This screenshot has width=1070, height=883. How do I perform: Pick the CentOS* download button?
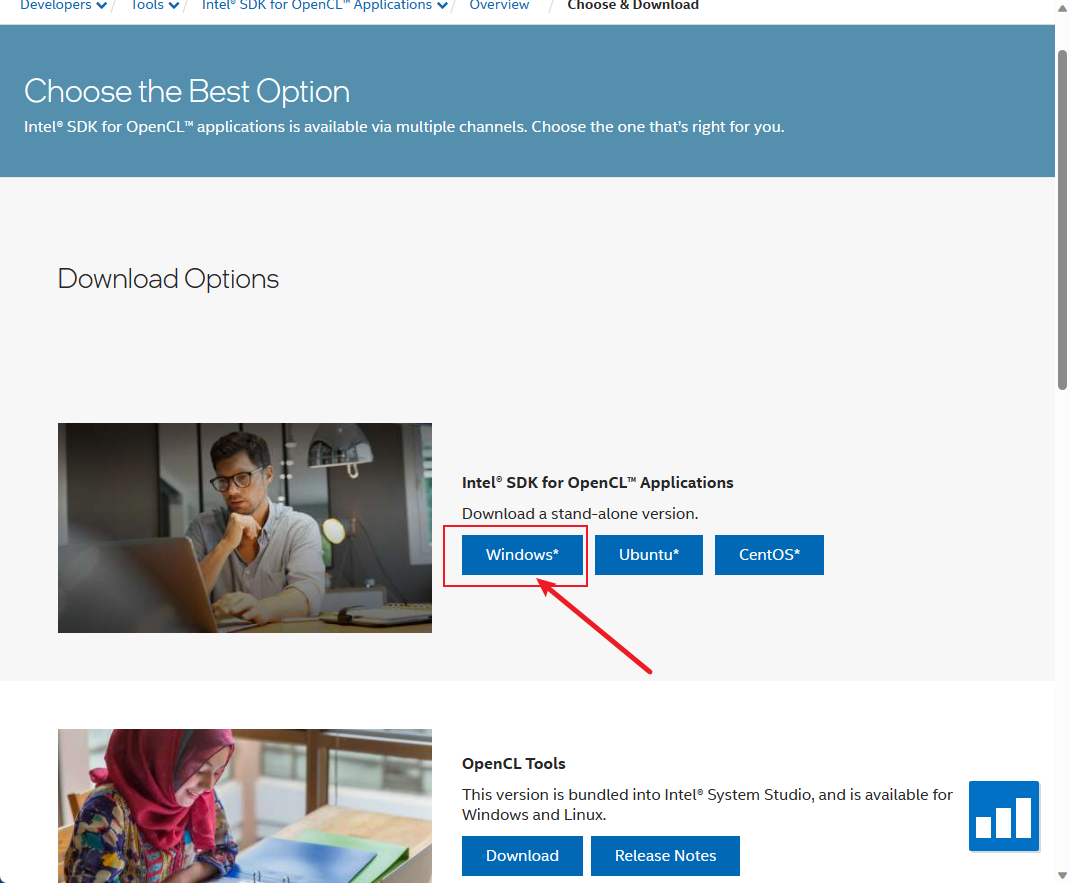(x=769, y=555)
